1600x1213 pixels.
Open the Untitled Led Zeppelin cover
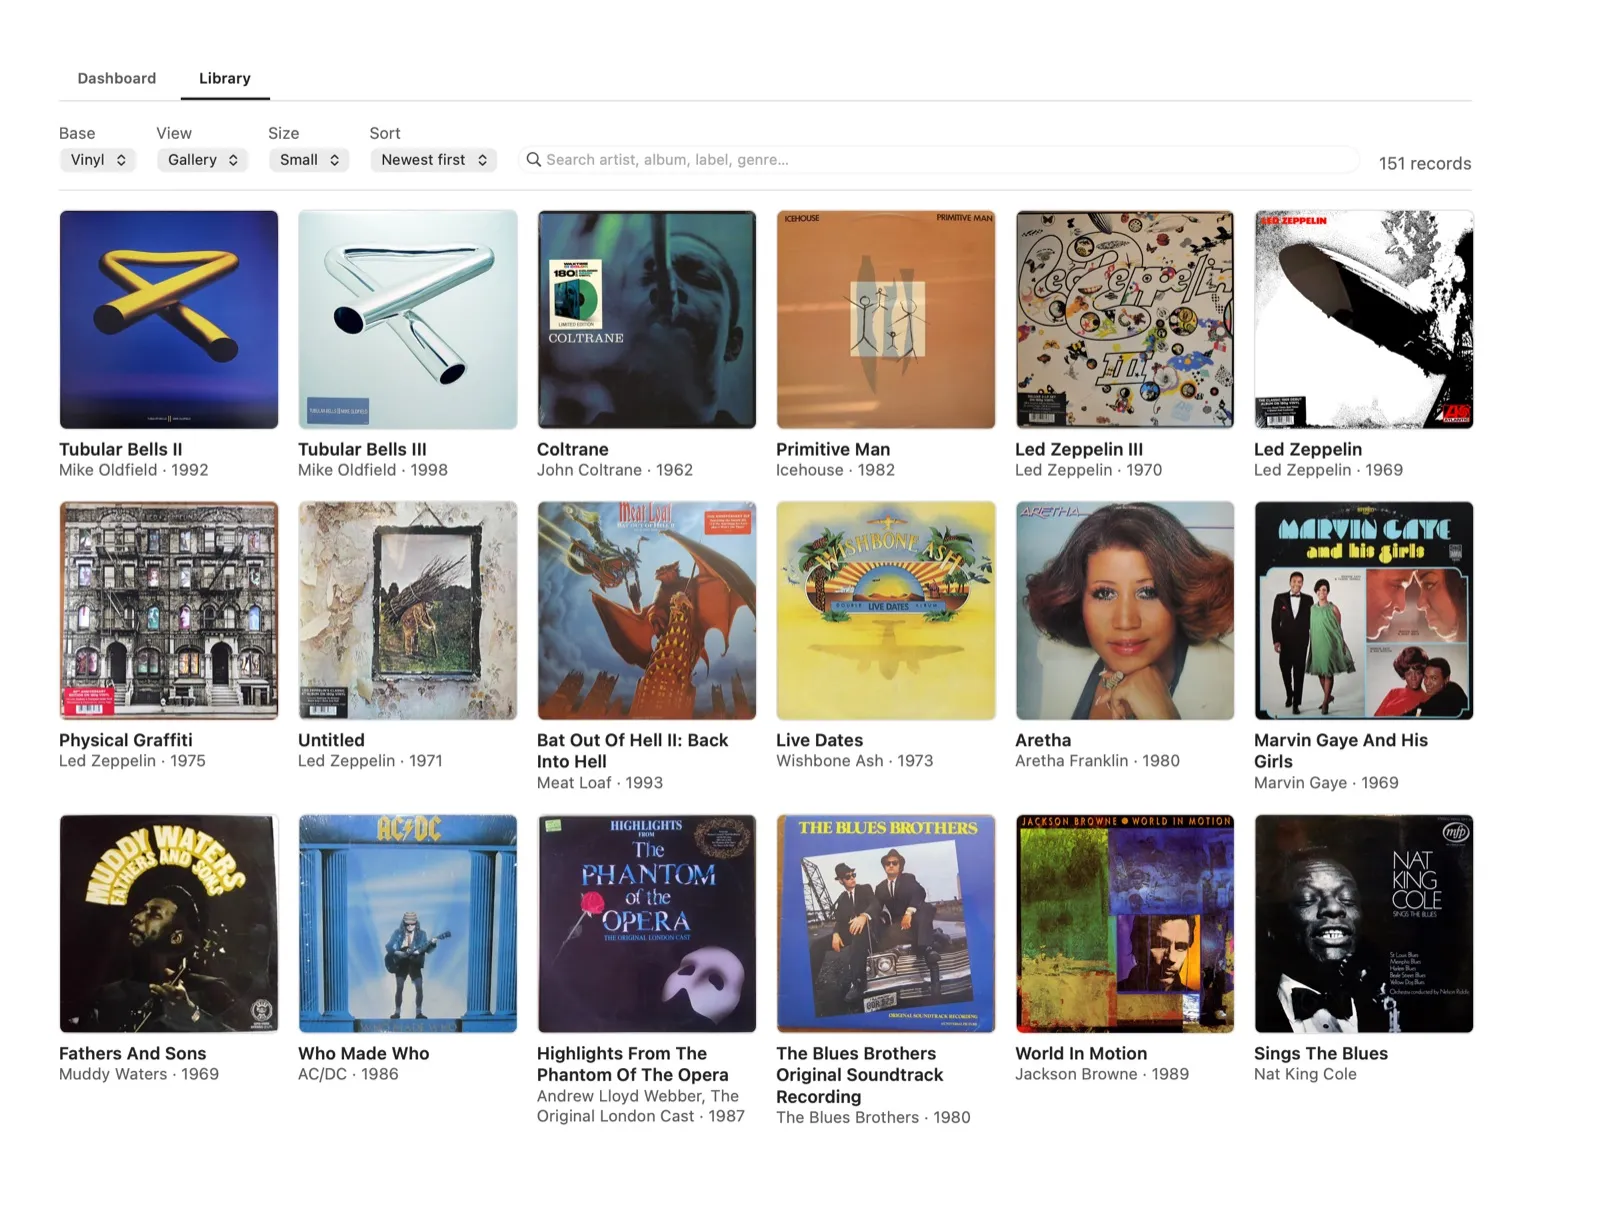[x=408, y=611]
